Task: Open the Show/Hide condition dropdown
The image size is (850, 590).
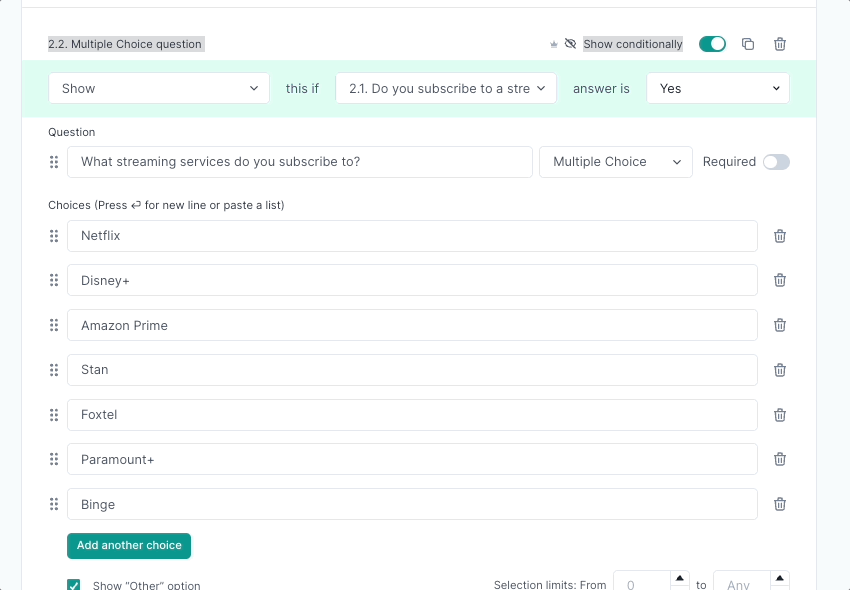Action: click(x=159, y=88)
